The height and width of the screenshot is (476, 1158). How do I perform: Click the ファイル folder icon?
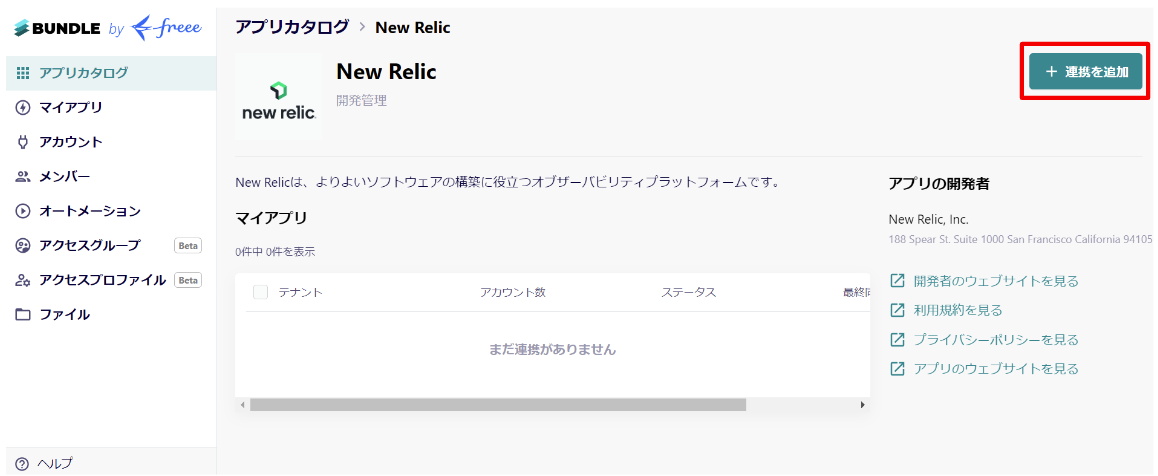click(x=23, y=315)
